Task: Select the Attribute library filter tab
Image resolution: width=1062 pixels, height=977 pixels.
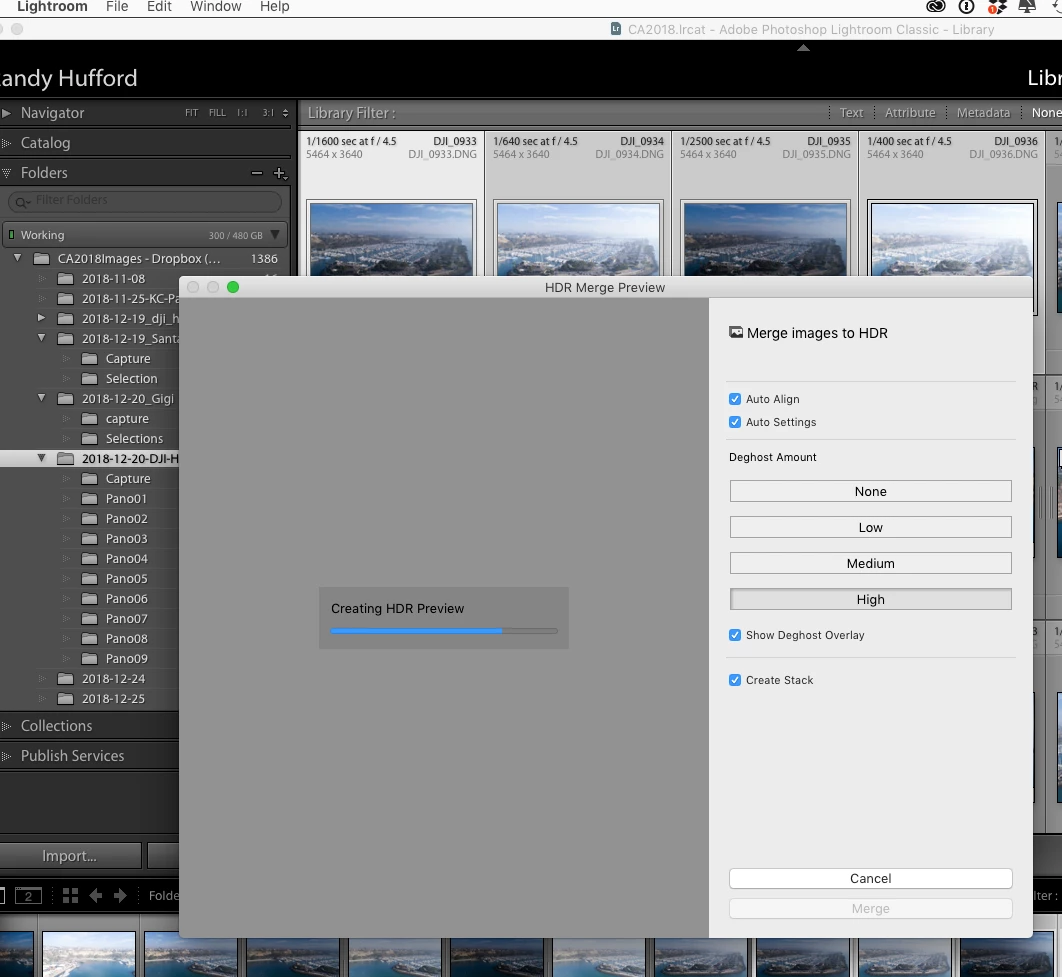Action: pos(910,113)
